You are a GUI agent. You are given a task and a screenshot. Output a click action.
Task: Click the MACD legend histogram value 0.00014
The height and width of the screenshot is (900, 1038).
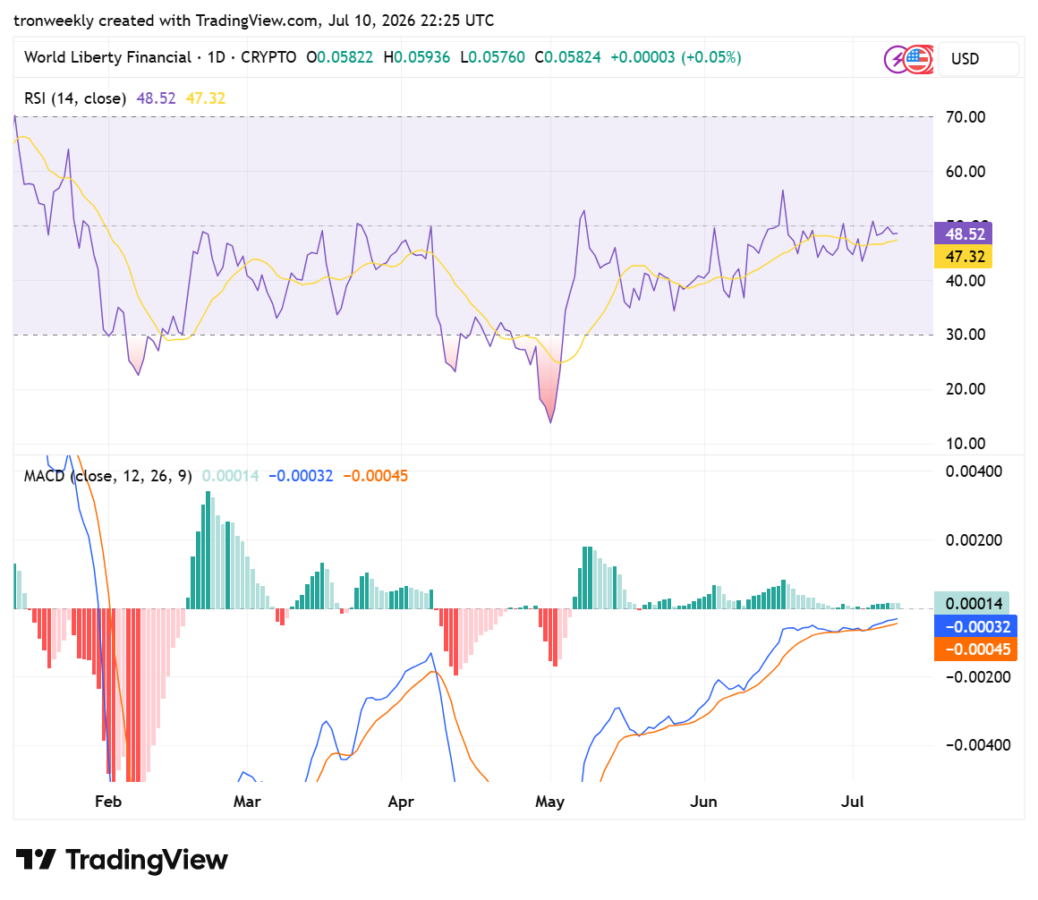230,476
